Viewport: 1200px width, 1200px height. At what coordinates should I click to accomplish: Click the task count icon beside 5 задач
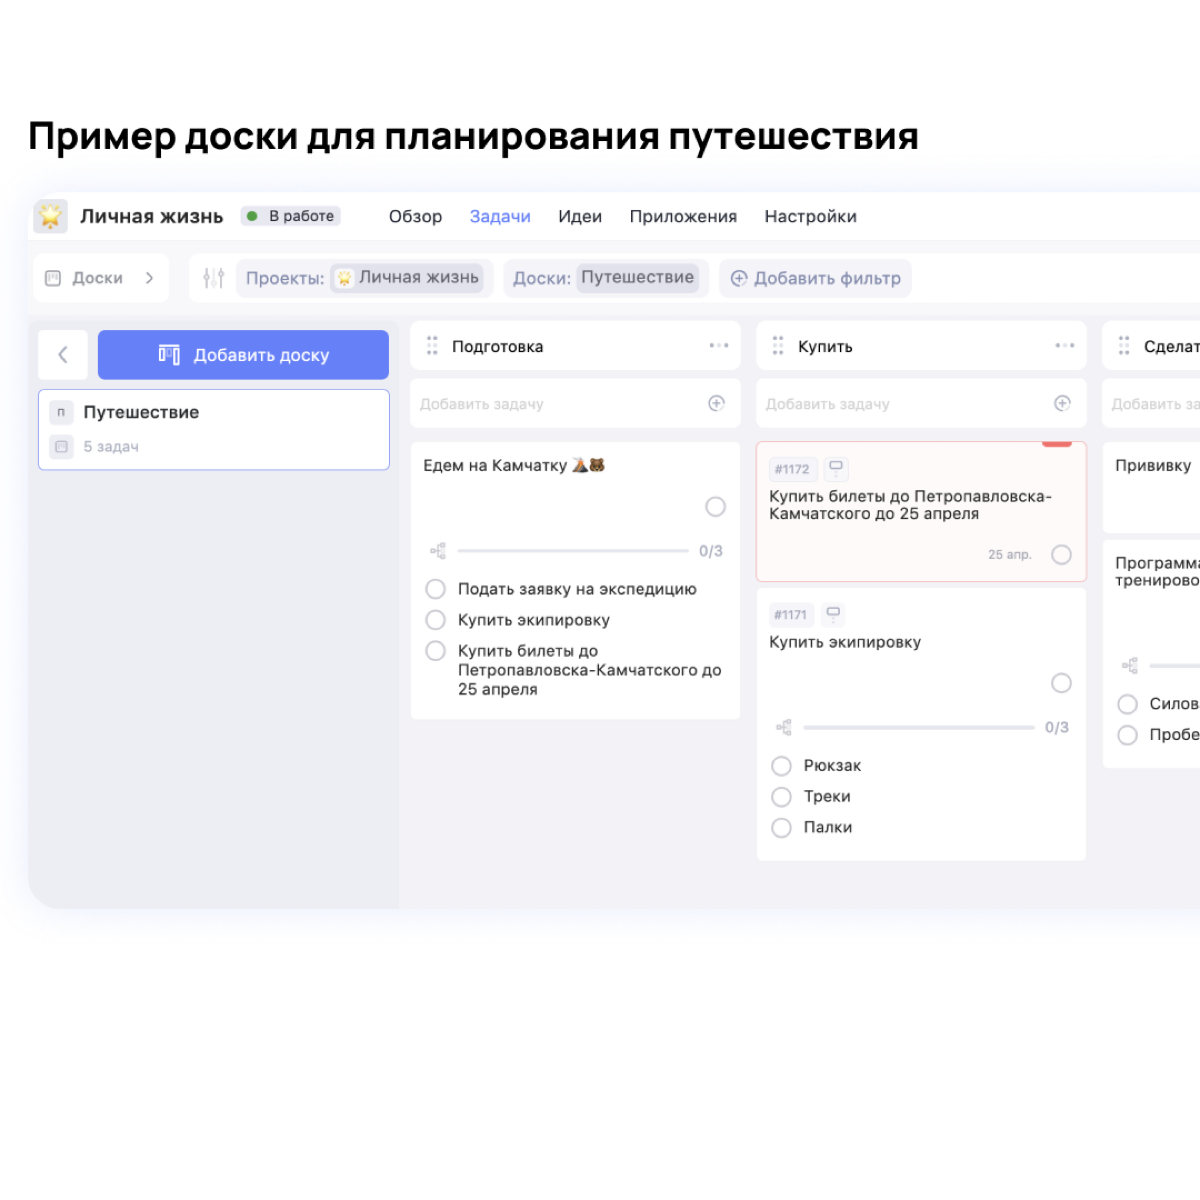pos(61,447)
